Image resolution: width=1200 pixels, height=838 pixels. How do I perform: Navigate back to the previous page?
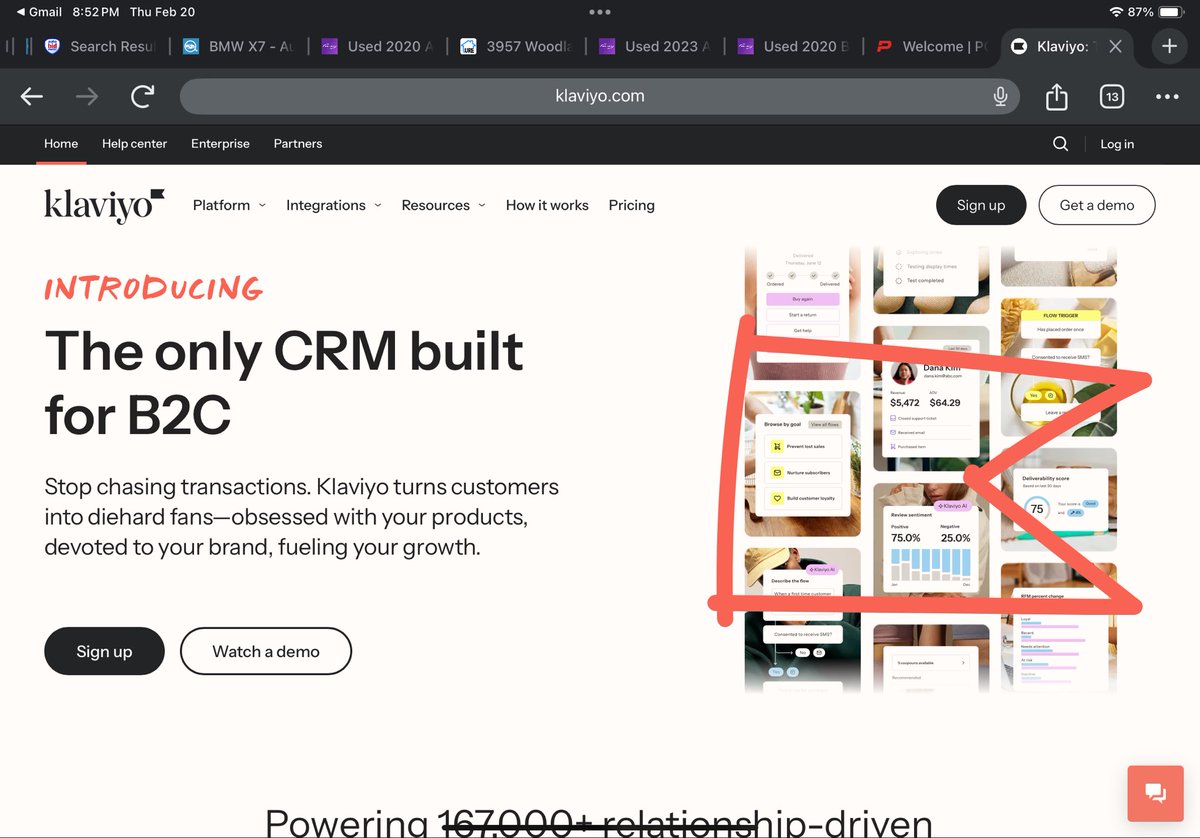tap(31, 96)
